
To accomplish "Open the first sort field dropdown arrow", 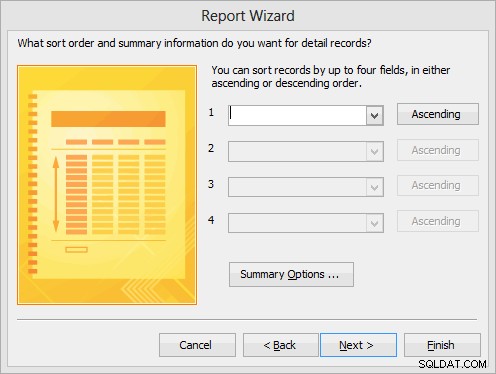I will pos(374,116).
